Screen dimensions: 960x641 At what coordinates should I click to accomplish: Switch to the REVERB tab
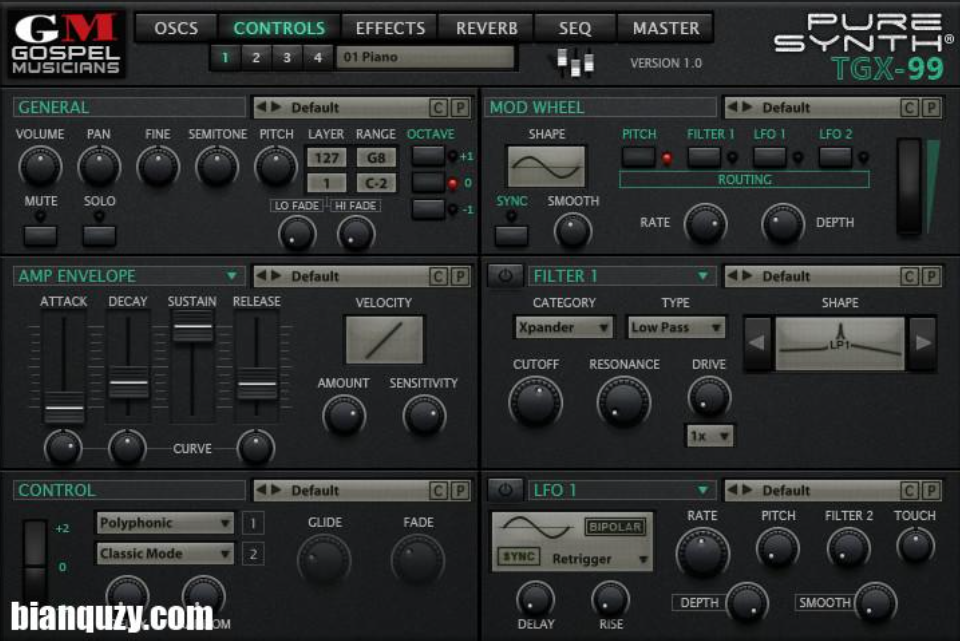tap(487, 28)
